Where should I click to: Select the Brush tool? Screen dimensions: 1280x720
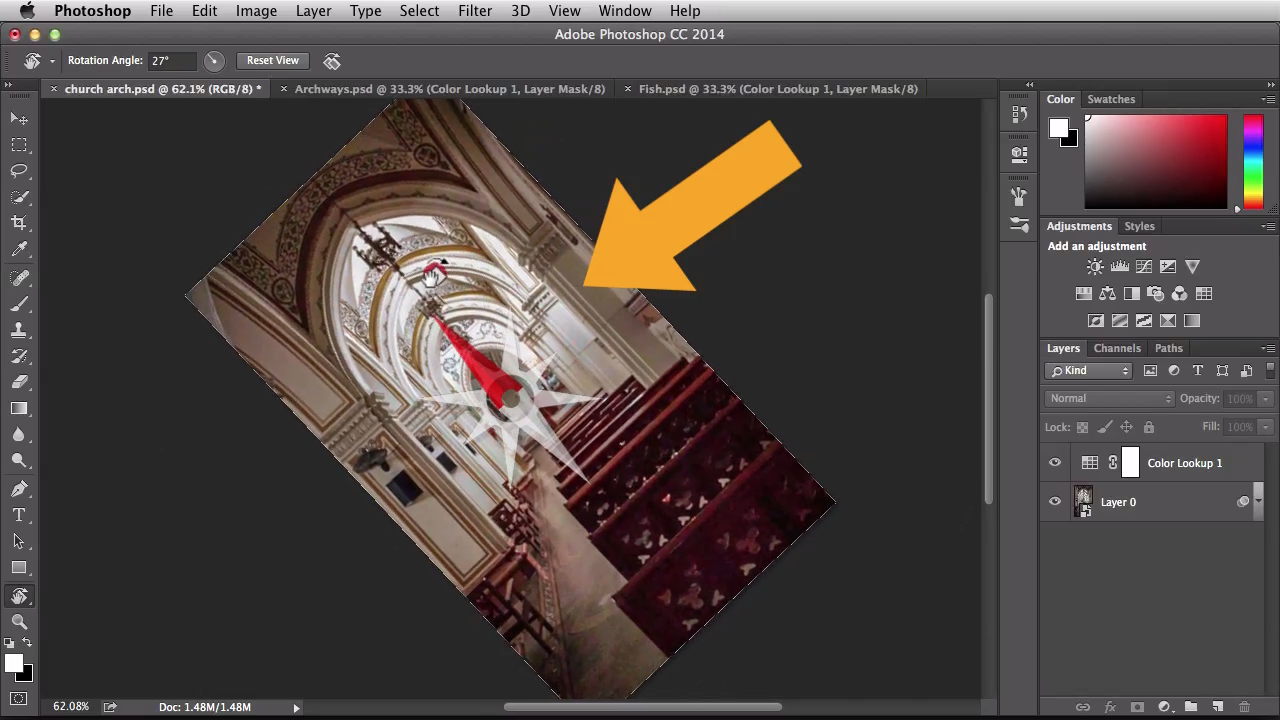[19, 303]
